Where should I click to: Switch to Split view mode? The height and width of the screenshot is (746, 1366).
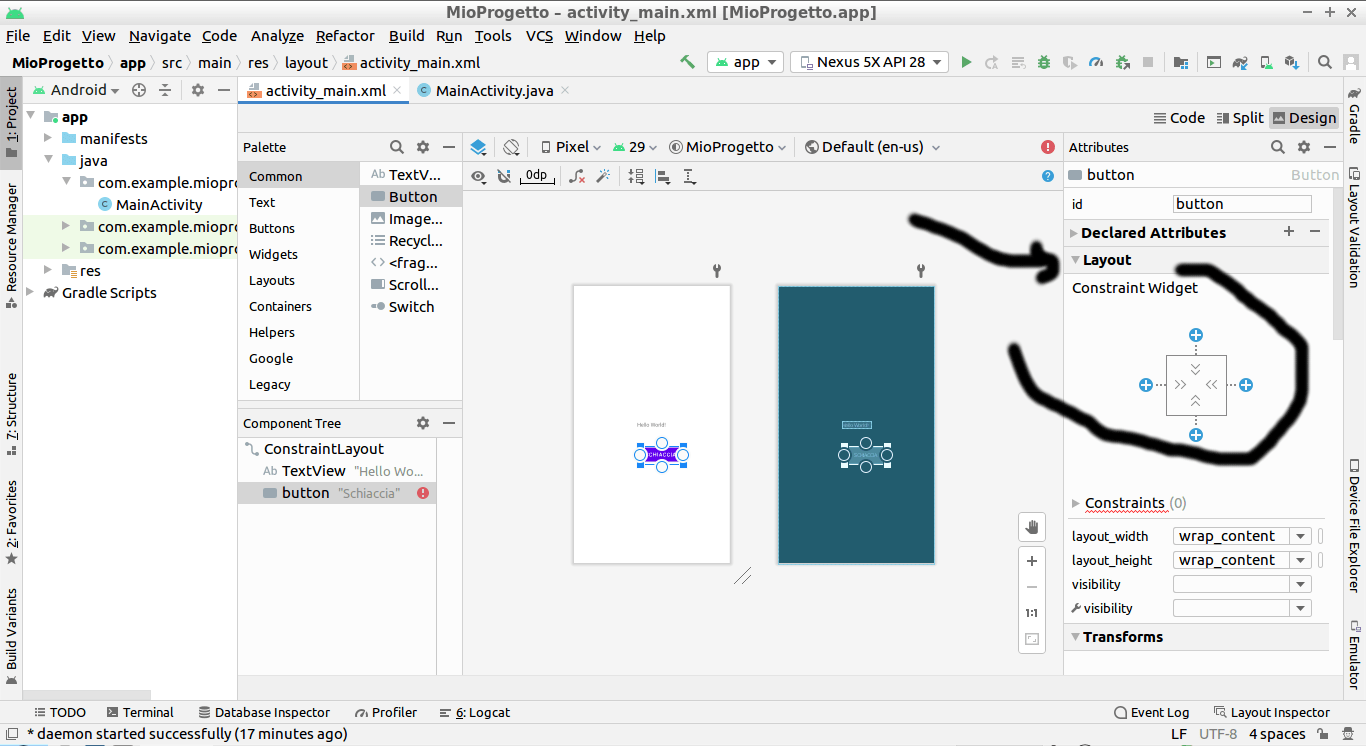(x=1241, y=118)
